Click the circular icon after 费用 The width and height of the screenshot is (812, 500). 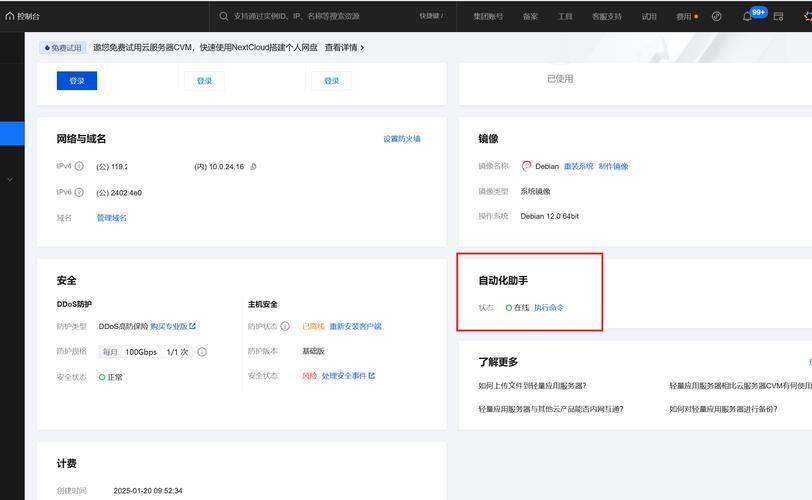716,16
